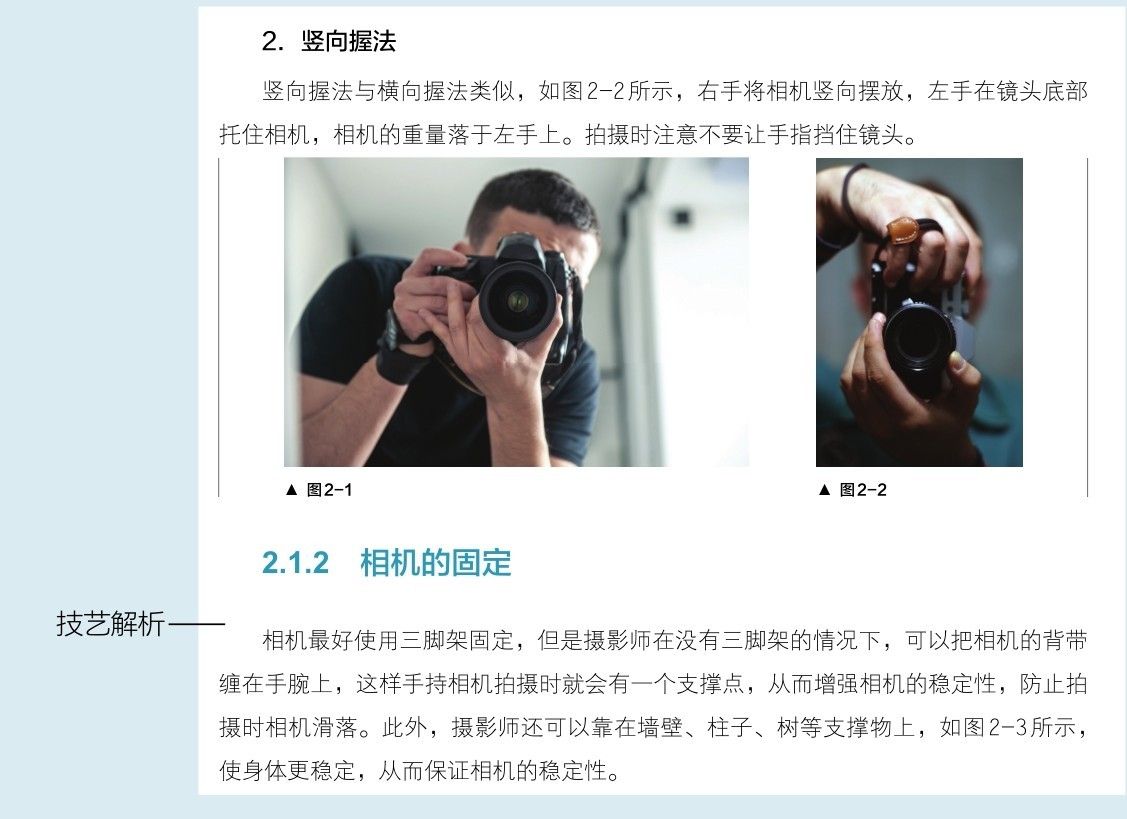
Task: Click the section number 2.1.2
Action: click(x=295, y=563)
